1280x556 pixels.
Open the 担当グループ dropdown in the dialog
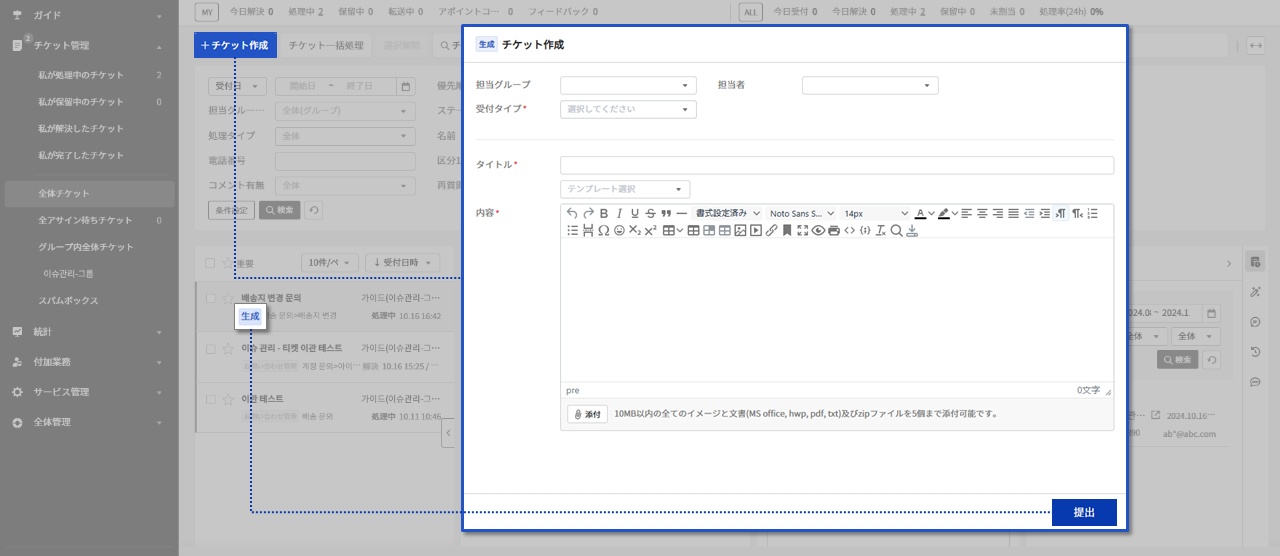[628, 86]
